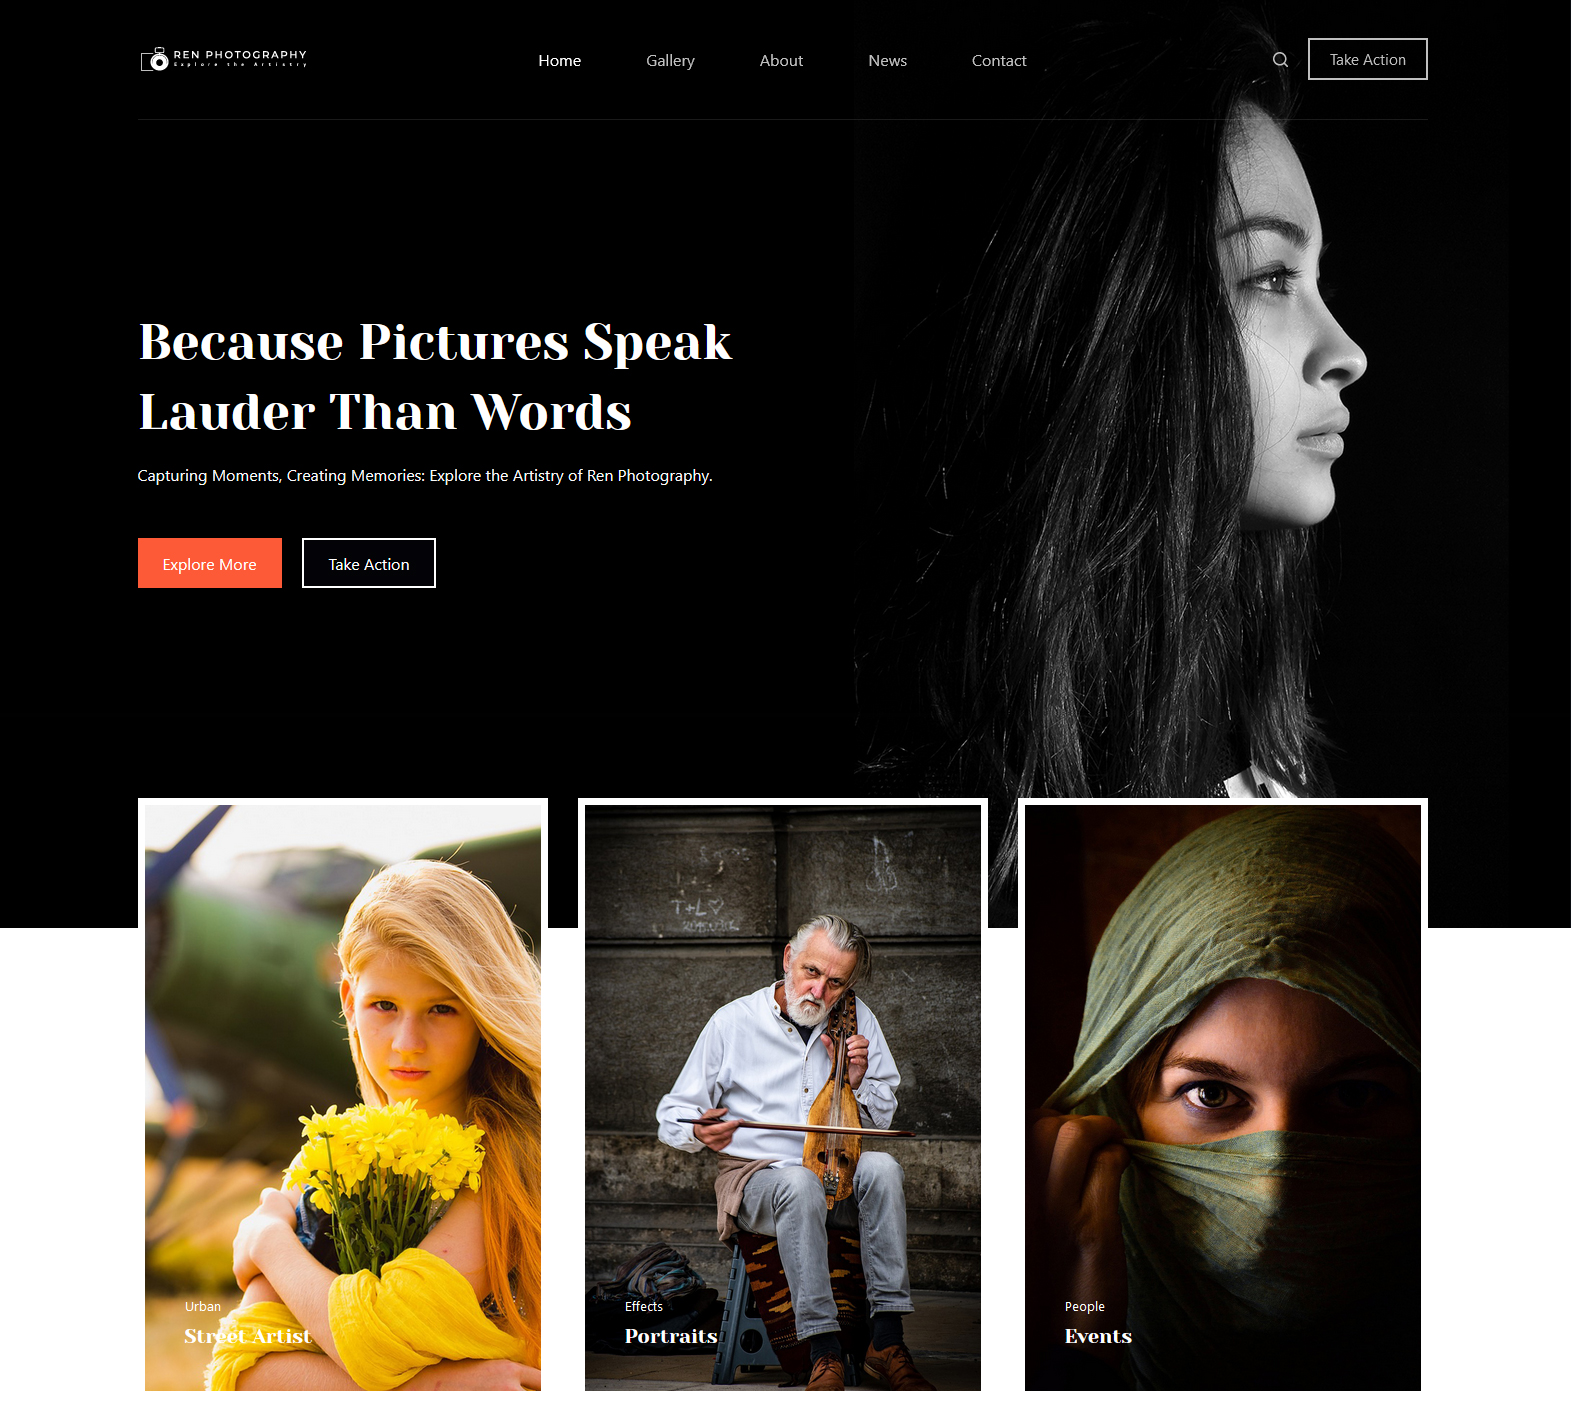
Task: Select the People category label
Action: click(1085, 1306)
